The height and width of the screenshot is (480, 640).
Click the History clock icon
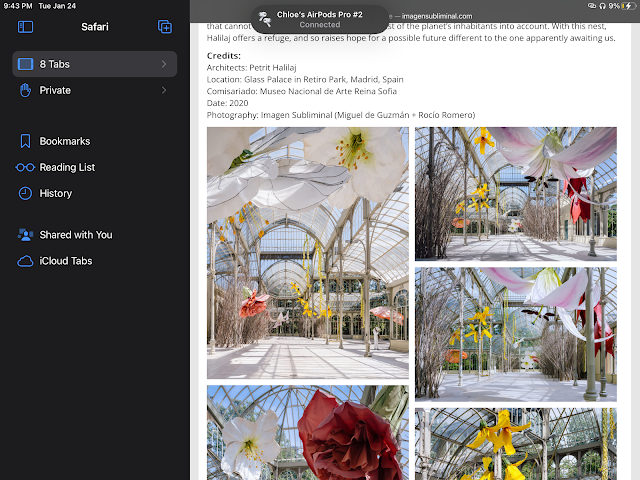[x=25, y=193]
